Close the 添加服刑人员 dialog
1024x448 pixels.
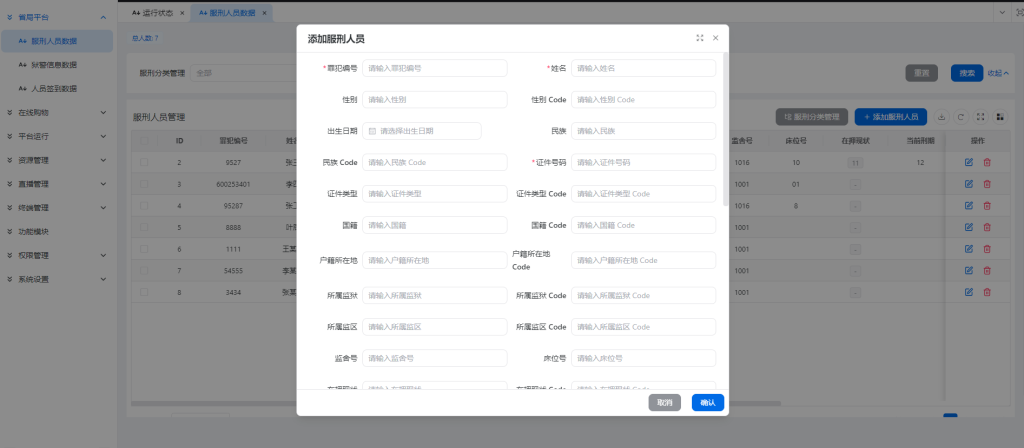point(716,38)
